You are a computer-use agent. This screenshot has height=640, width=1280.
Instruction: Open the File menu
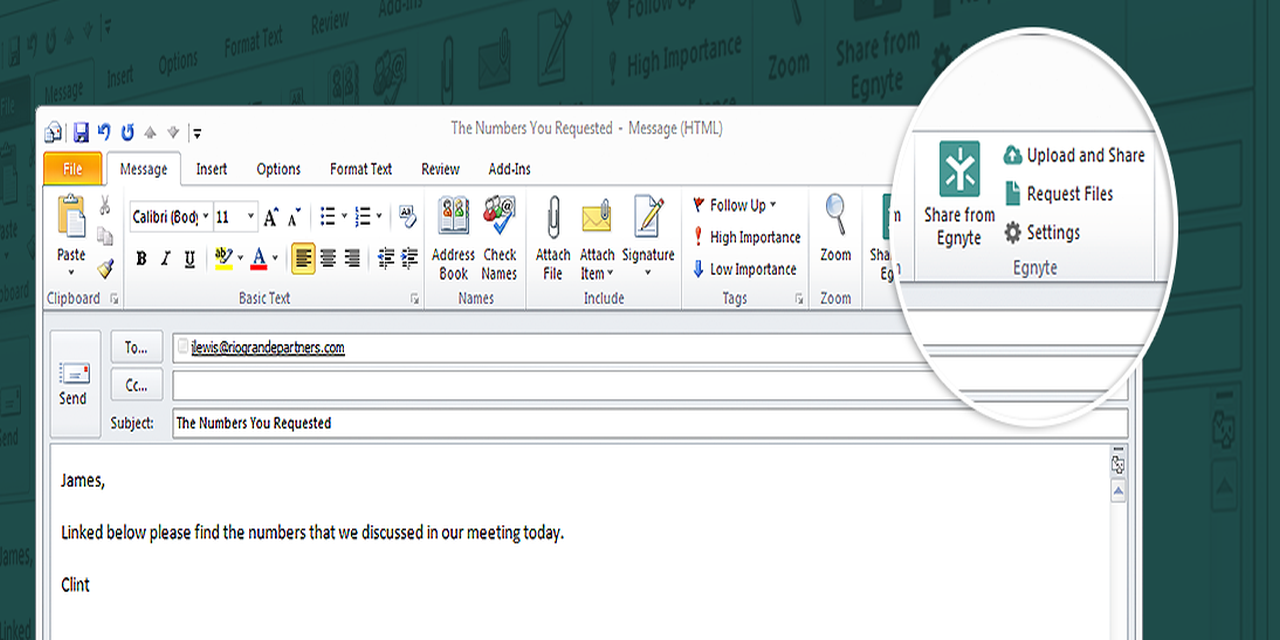pos(72,169)
